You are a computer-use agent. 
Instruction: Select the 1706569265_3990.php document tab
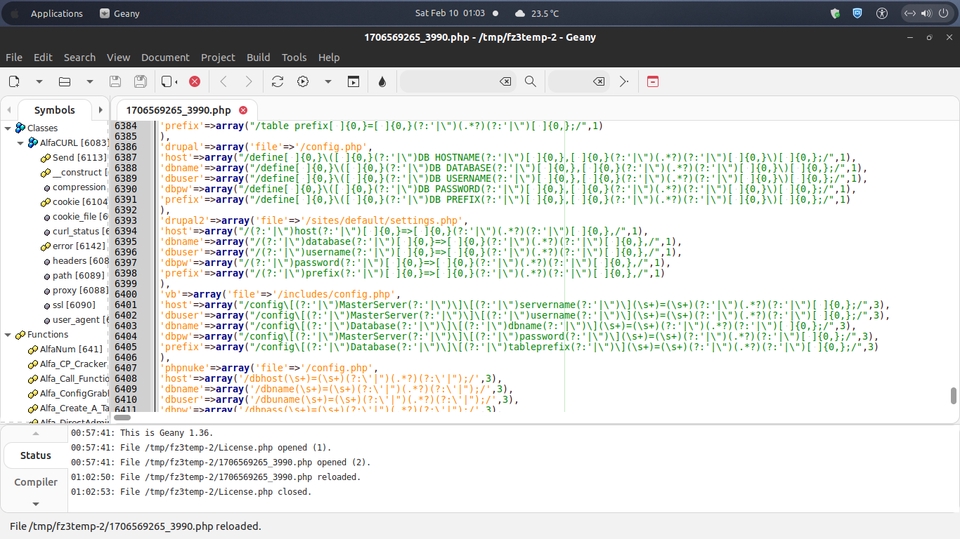coord(178,110)
